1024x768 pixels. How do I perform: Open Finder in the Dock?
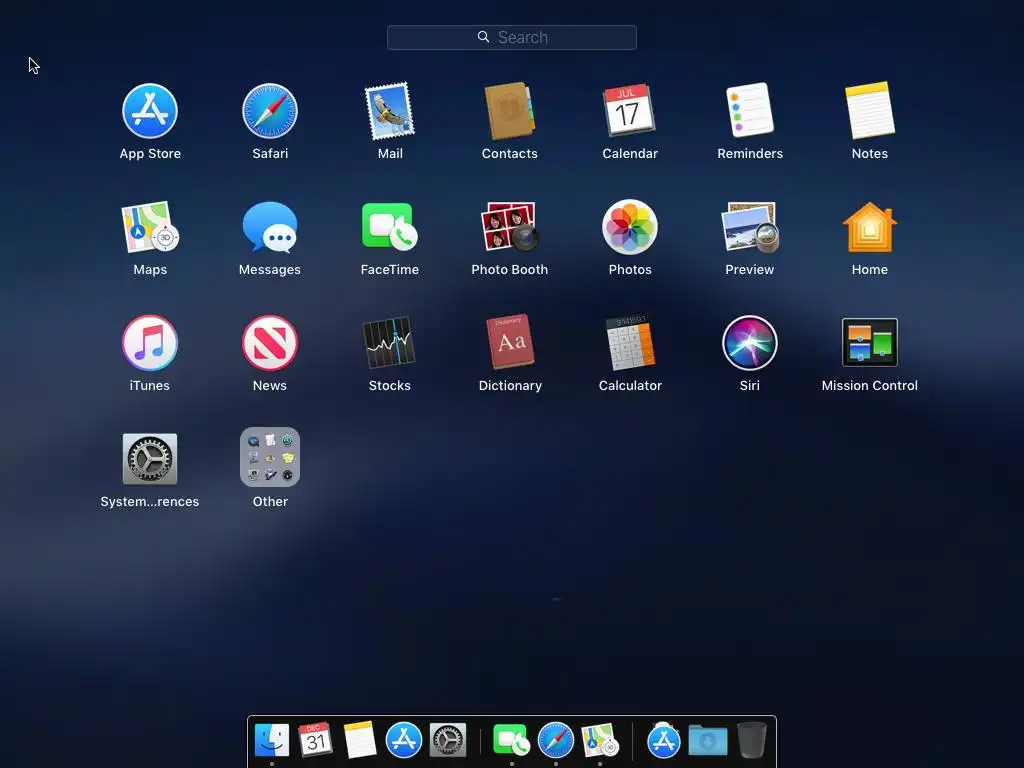pyautogui.click(x=272, y=740)
